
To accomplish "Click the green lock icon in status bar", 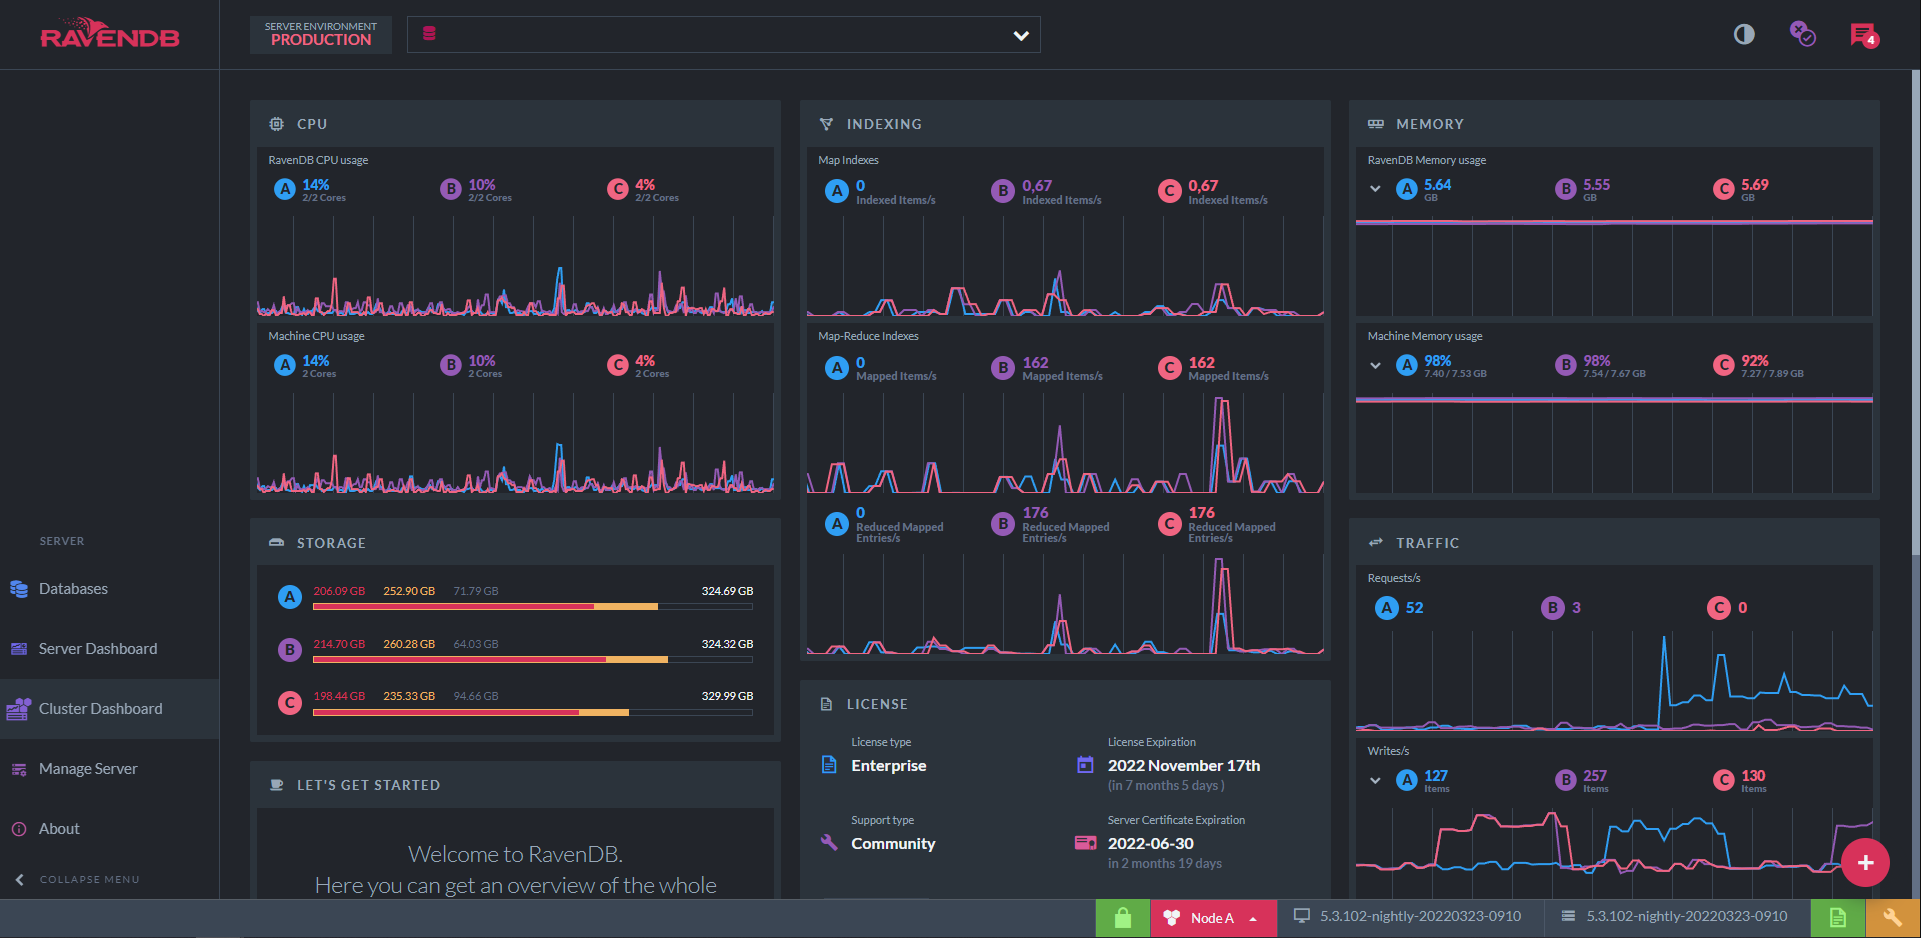I will point(1123,918).
